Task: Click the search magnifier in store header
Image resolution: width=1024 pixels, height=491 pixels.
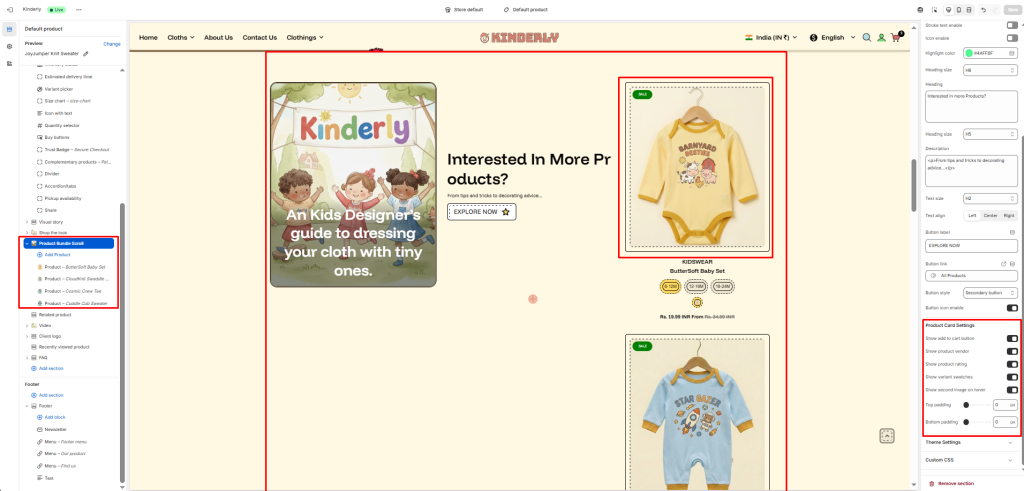Action: coord(867,38)
